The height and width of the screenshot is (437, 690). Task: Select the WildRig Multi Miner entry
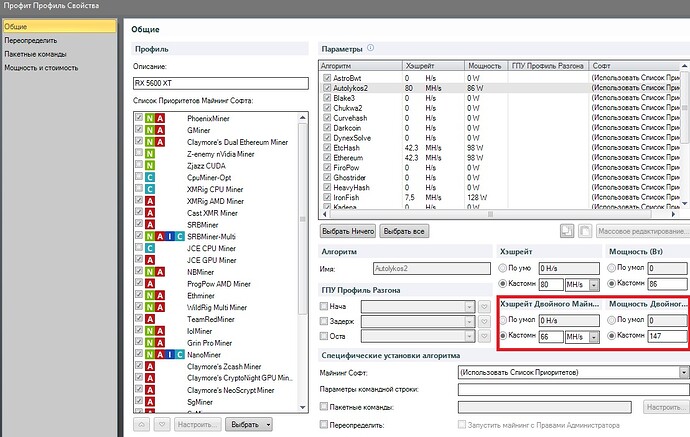[x=217, y=307]
